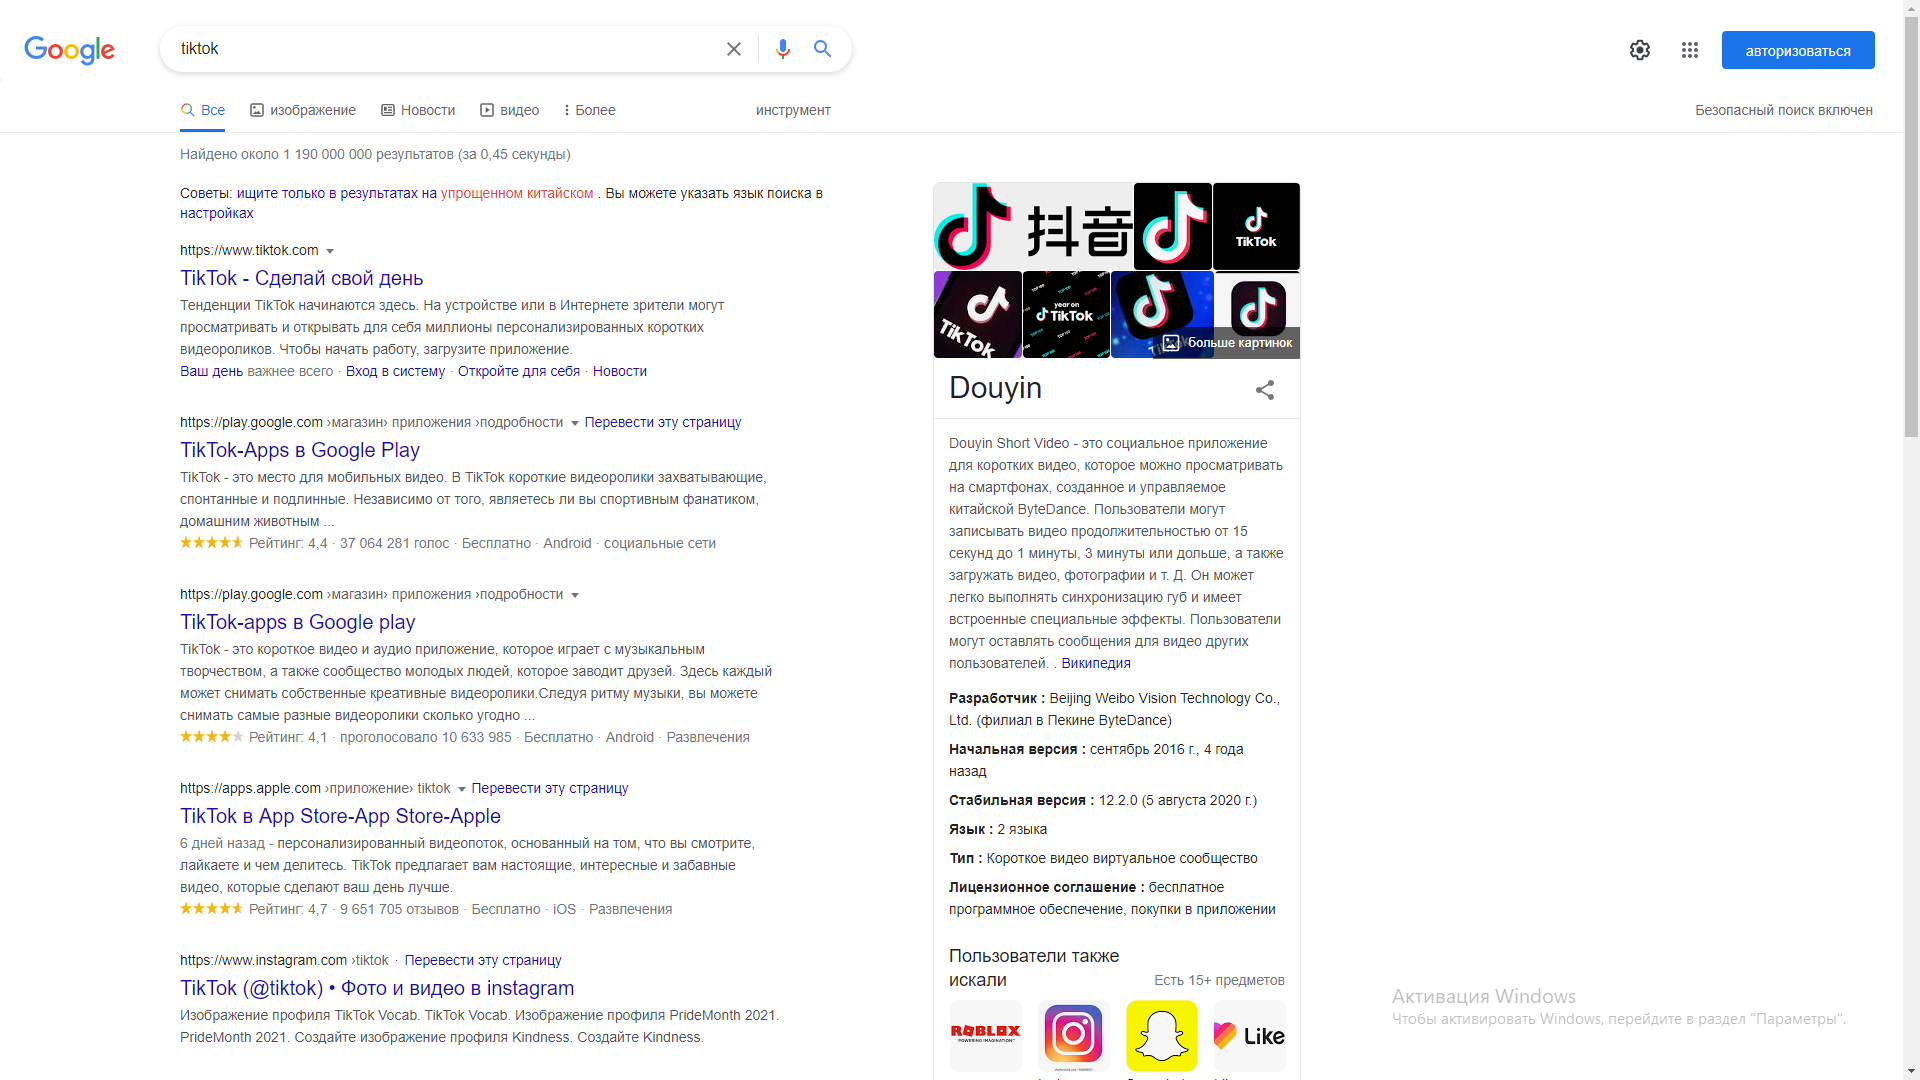Click the авторизоваться sign-in button
The height and width of the screenshot is (1080, 1920).
point(1798,50)
